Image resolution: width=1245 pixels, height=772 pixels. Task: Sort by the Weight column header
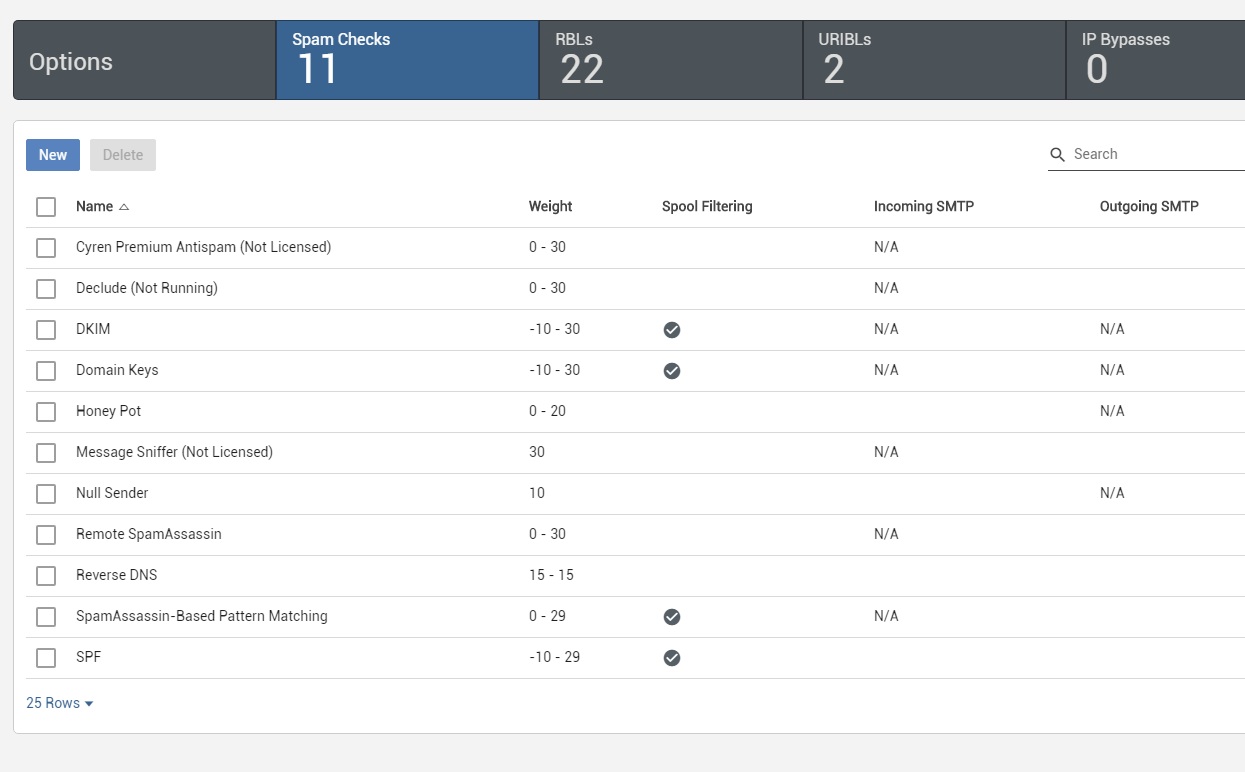[x=550, y=207]
